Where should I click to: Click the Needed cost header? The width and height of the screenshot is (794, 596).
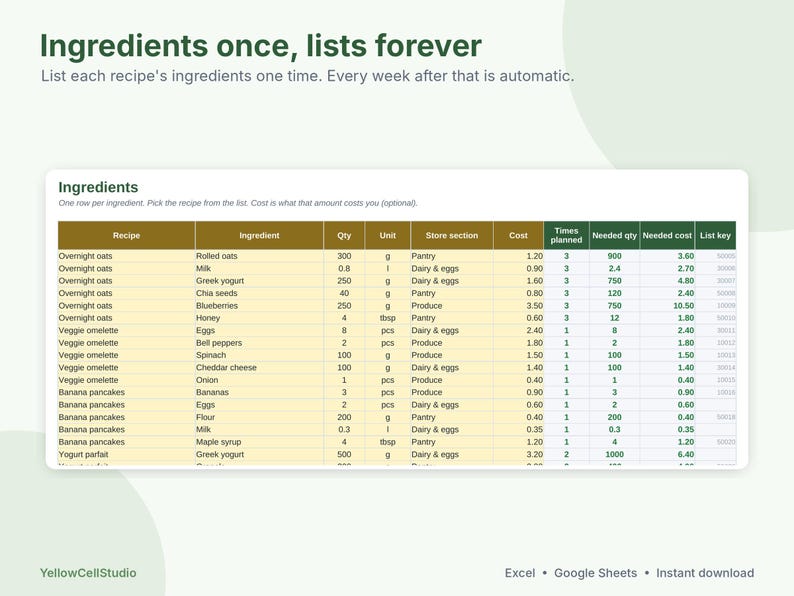667,235
